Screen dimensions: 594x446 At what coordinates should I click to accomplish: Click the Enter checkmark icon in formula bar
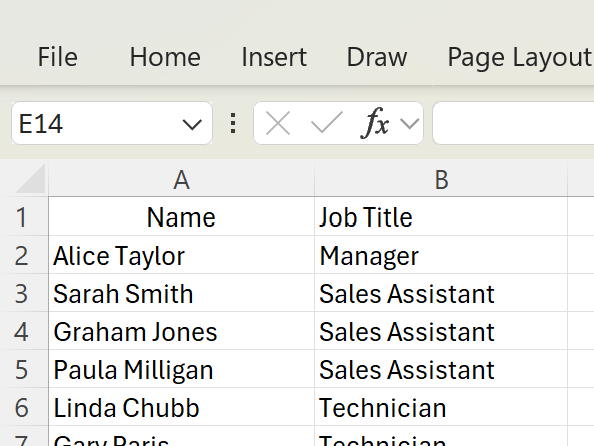click(x=327, y=123)
